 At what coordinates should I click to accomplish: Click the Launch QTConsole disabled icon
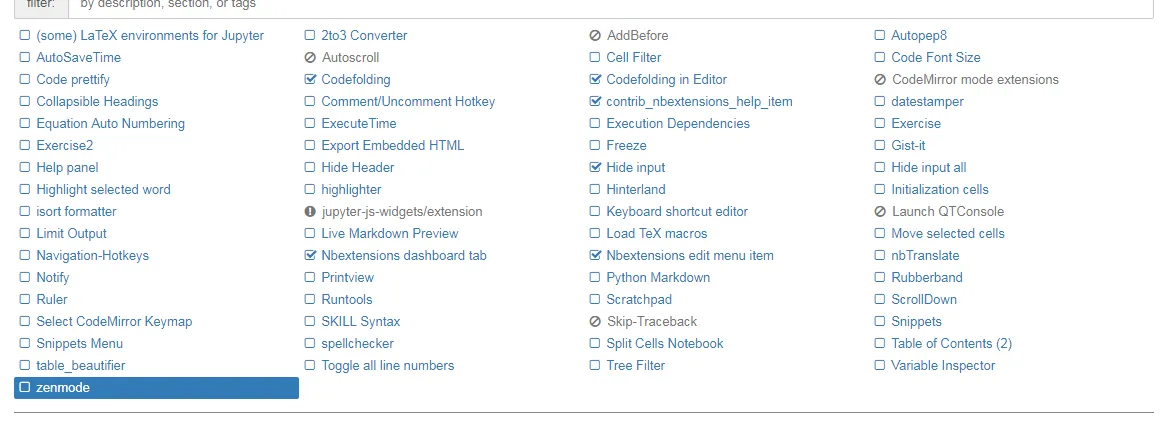[x=880, y=212]
